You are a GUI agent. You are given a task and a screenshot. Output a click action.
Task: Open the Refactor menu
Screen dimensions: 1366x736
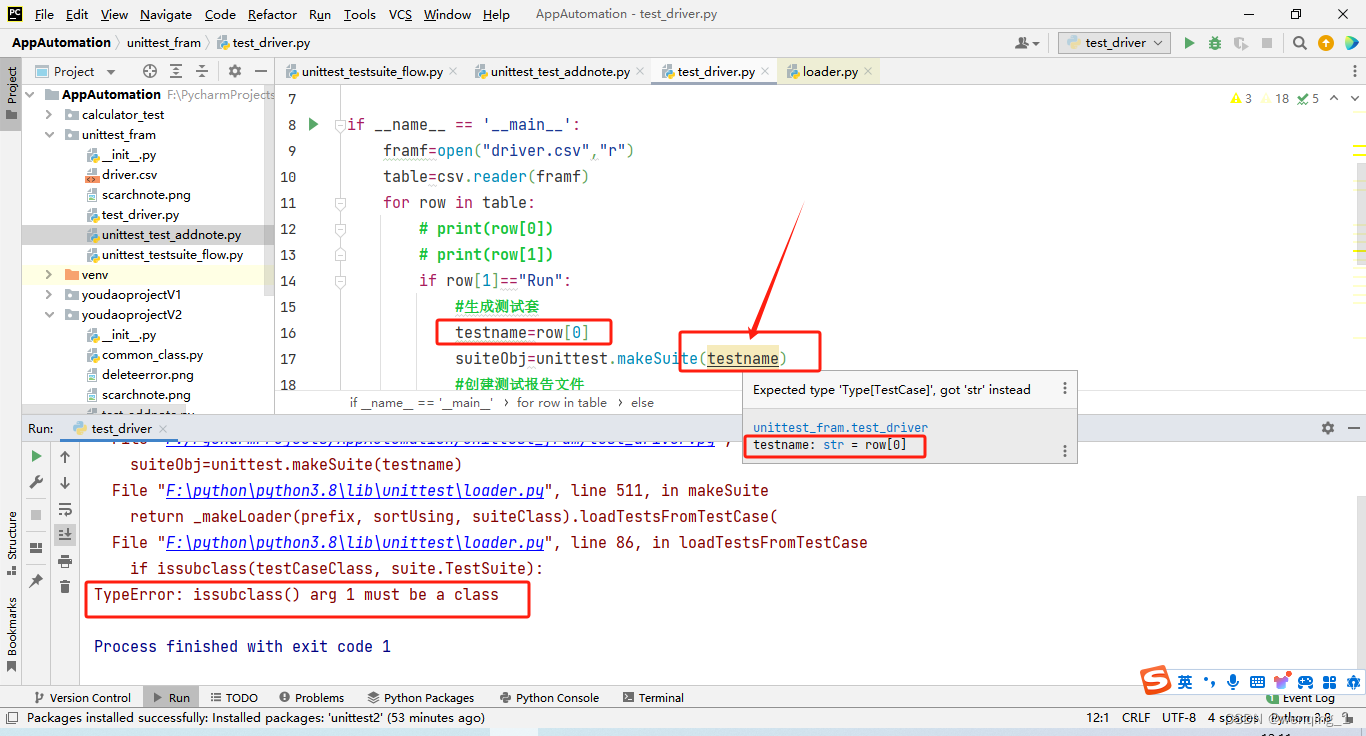(x=272, y=14)
